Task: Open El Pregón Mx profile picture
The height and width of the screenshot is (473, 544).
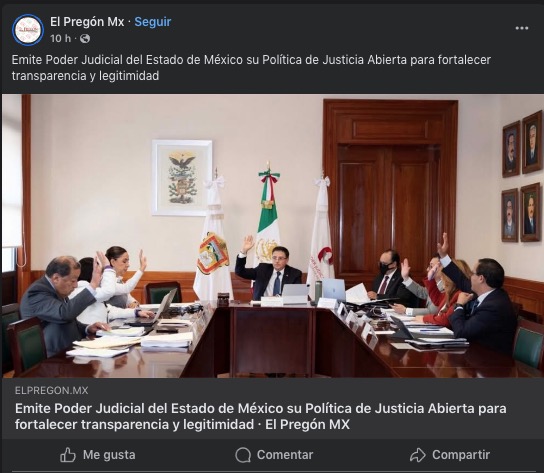Action: [x=28, y=30]
